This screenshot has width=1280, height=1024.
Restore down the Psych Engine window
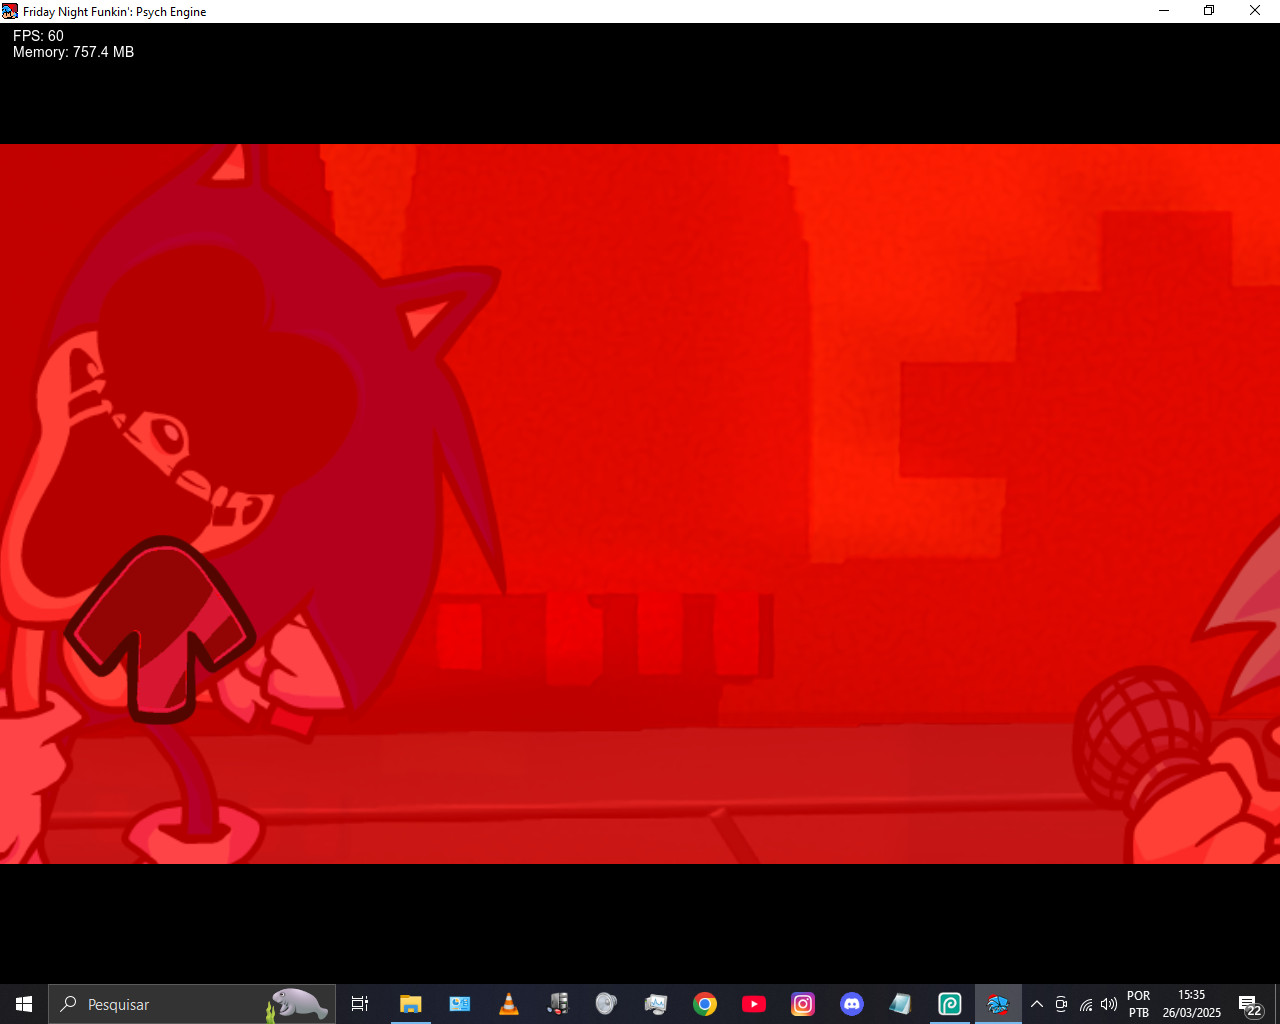pos(1209,11)
